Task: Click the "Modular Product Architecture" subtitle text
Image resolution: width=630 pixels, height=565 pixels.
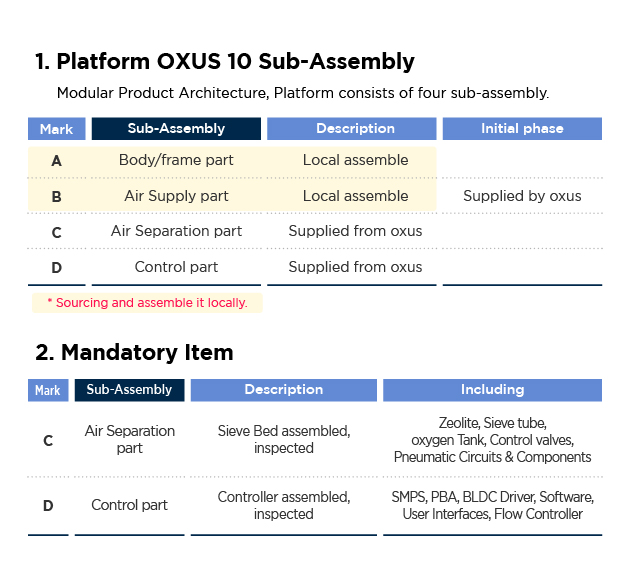Action: coord(302,93)
